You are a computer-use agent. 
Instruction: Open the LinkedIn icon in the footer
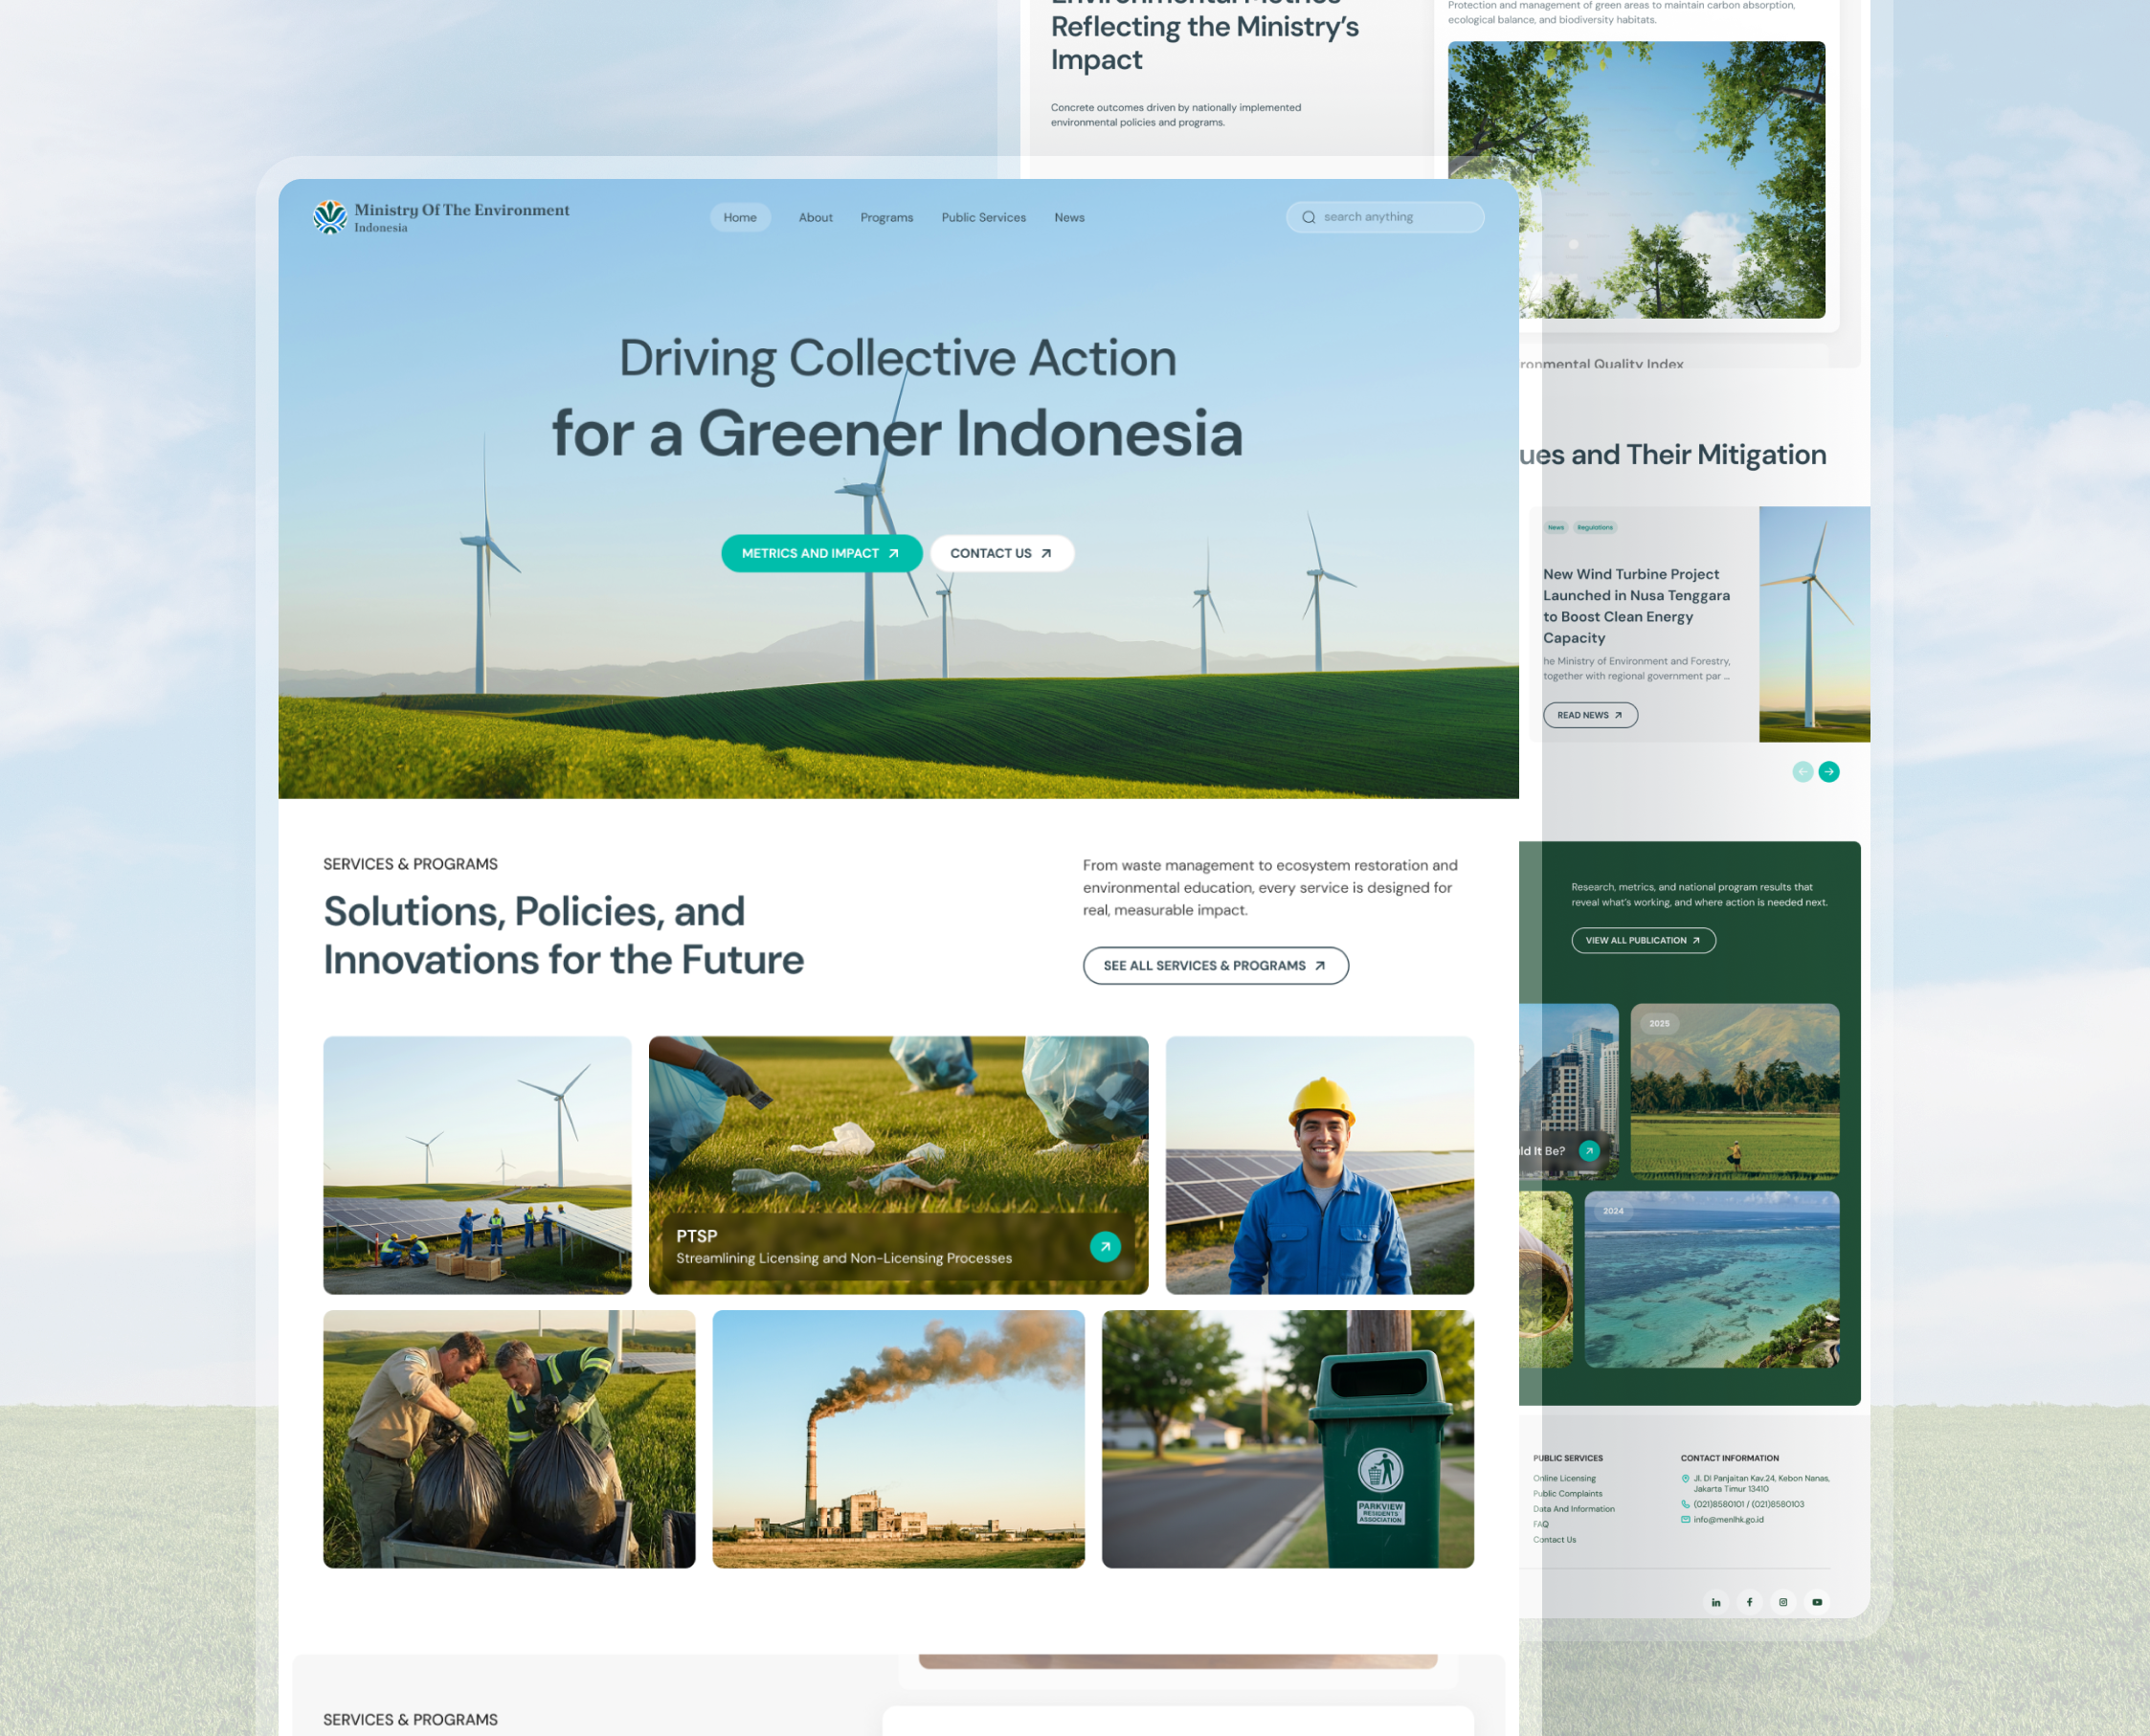tap(1715, 1601)
